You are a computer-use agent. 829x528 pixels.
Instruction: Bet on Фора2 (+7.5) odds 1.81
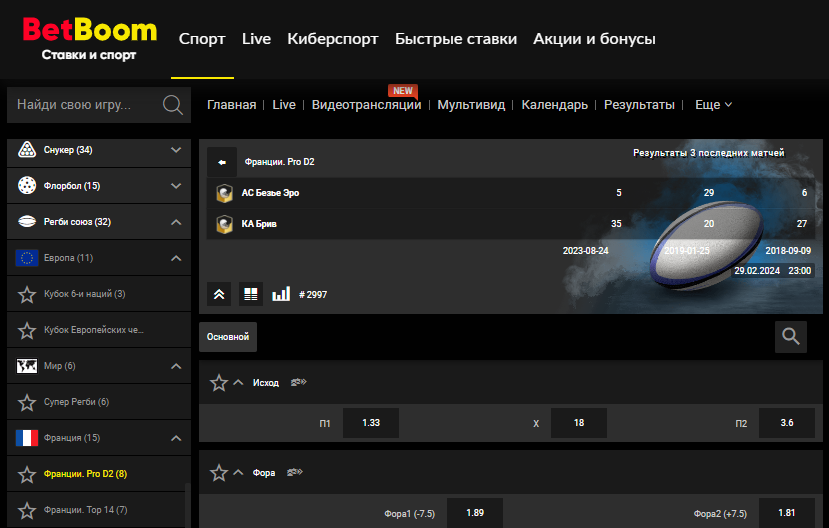787,513
